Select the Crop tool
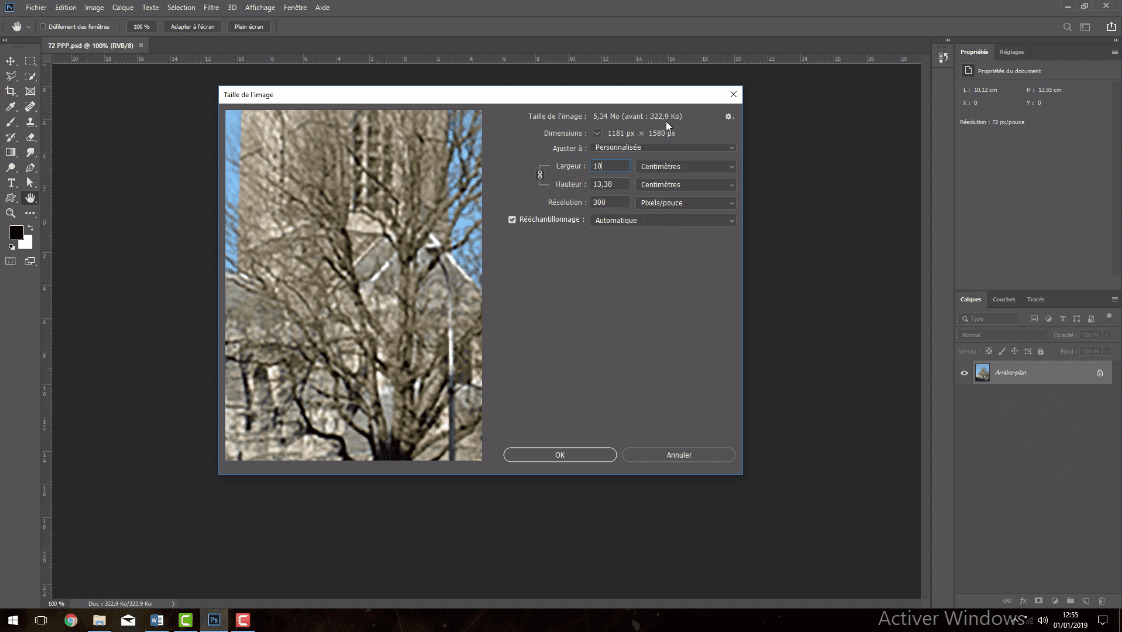 pos(11,91)
